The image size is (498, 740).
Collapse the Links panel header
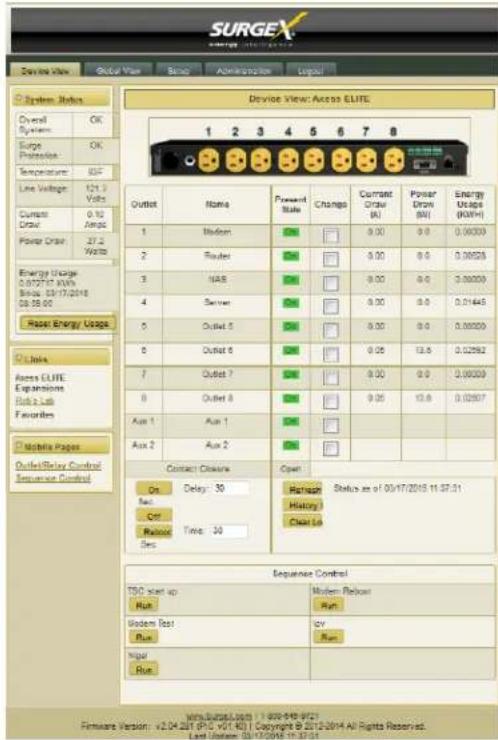point(61,359)
